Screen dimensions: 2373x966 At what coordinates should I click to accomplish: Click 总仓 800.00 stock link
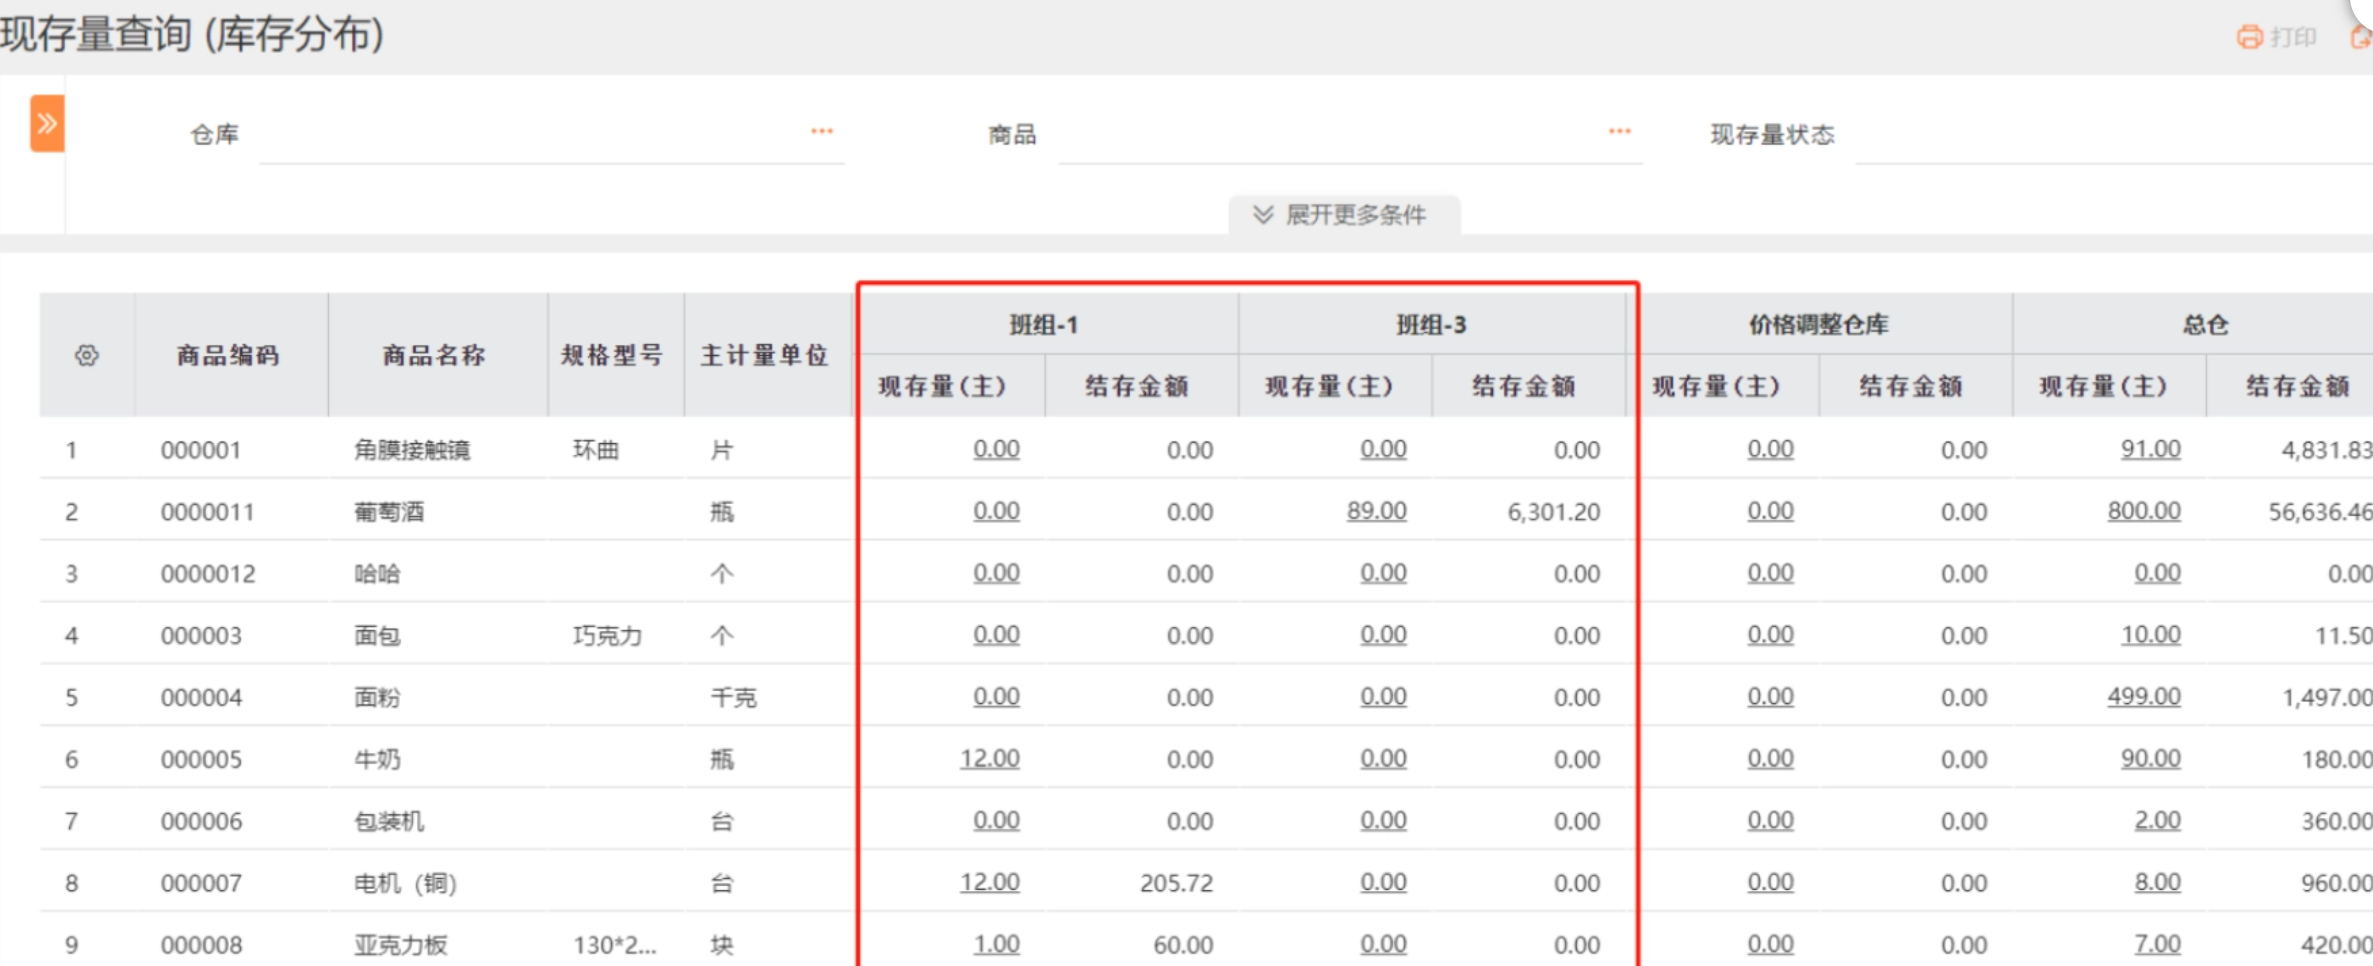[x=2143, y=511]
